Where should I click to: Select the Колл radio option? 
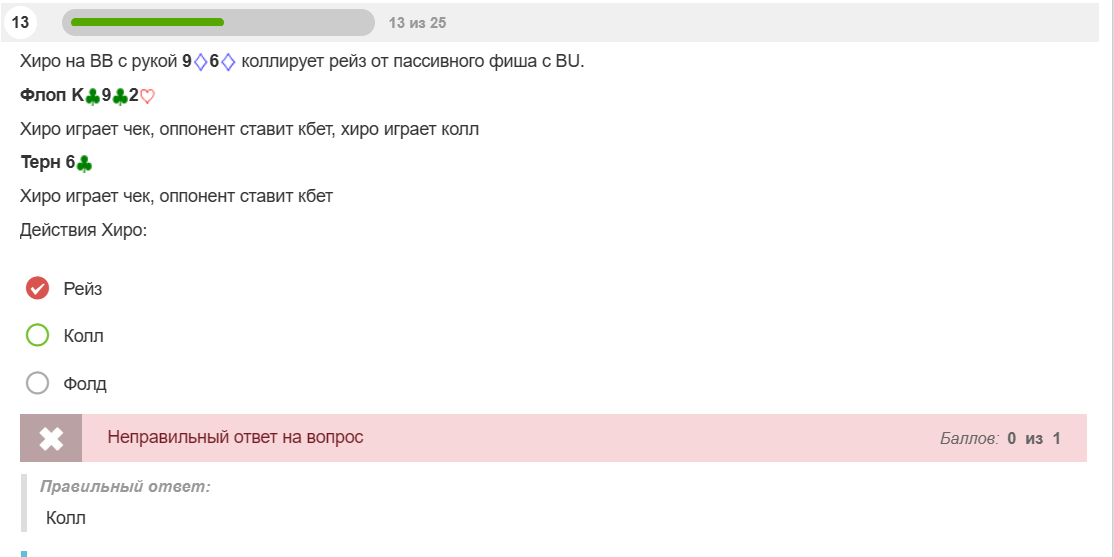(x=37, y=335)
